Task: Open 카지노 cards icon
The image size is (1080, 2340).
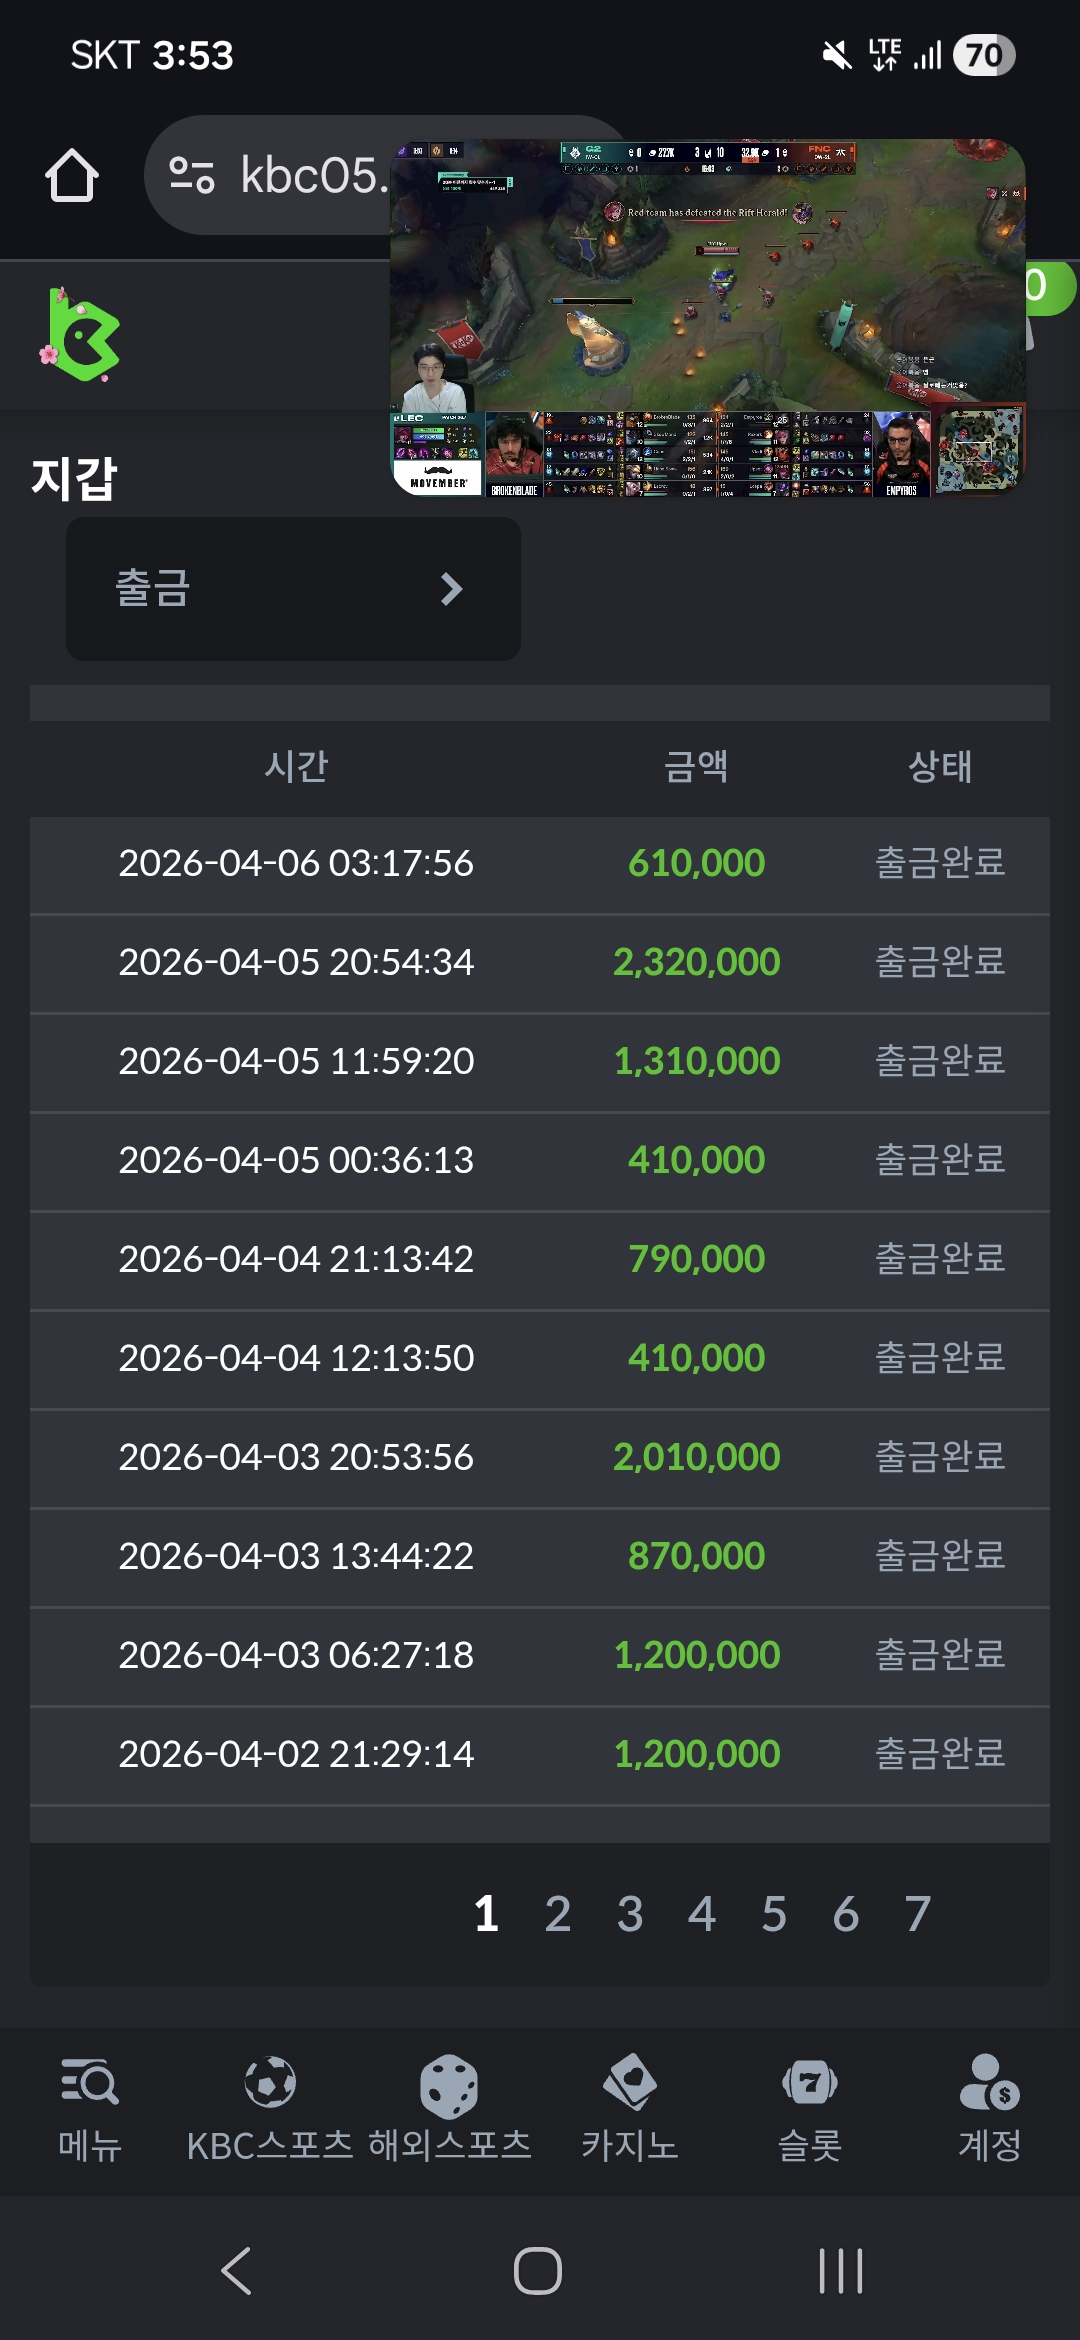Action: click(x=629, y=2083)
